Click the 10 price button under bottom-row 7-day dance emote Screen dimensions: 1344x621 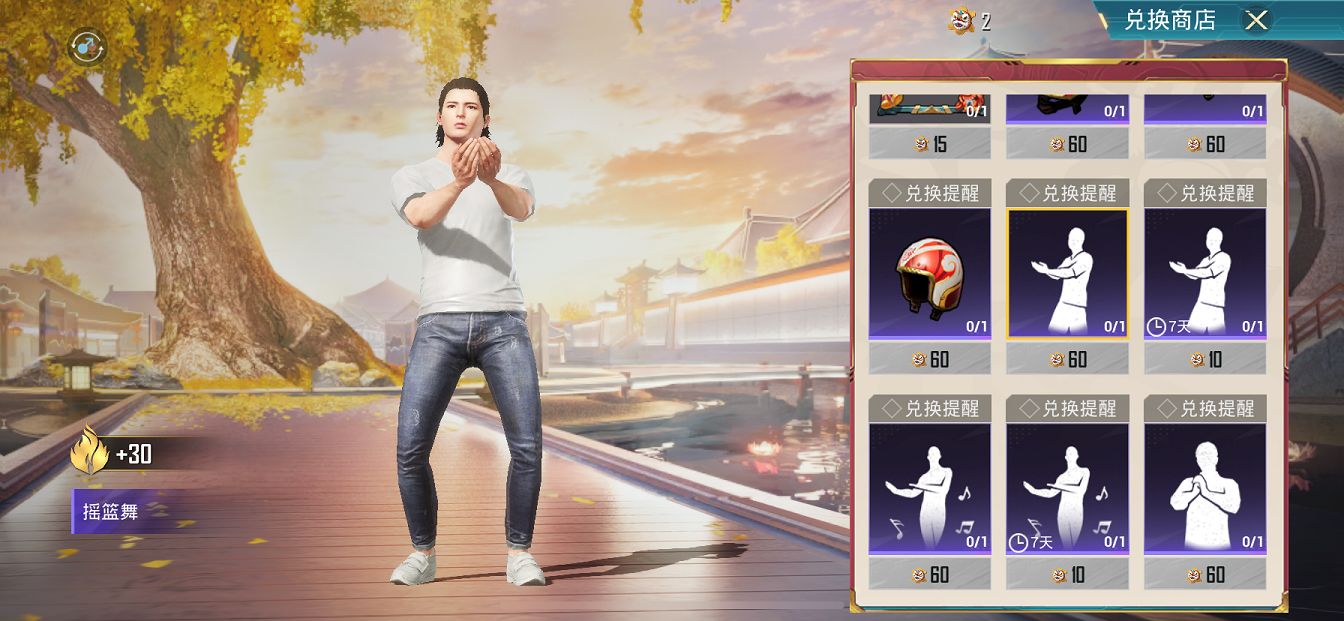[x=1067, y=574]
